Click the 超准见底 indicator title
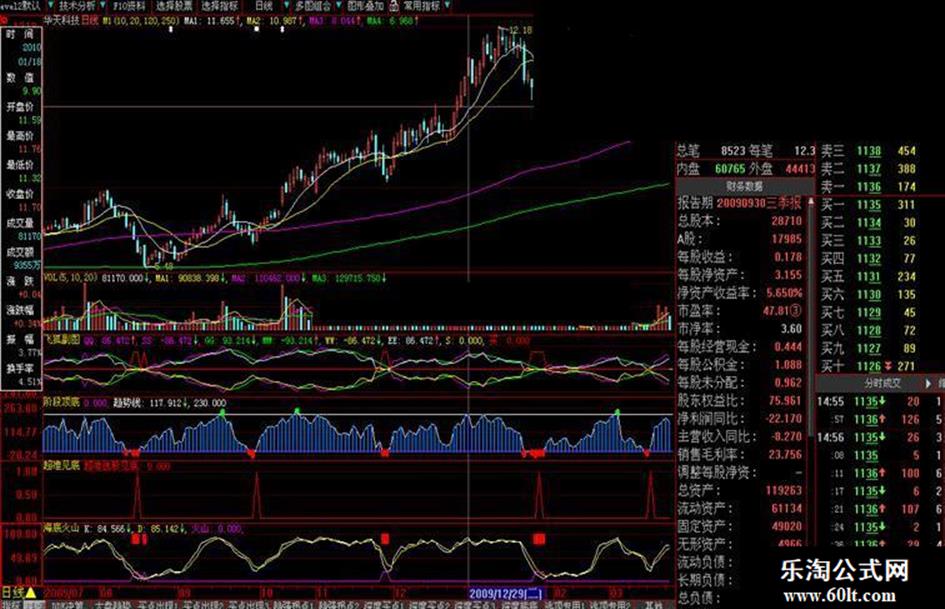This screenshot has height=609, width=945. pos(62,466)
